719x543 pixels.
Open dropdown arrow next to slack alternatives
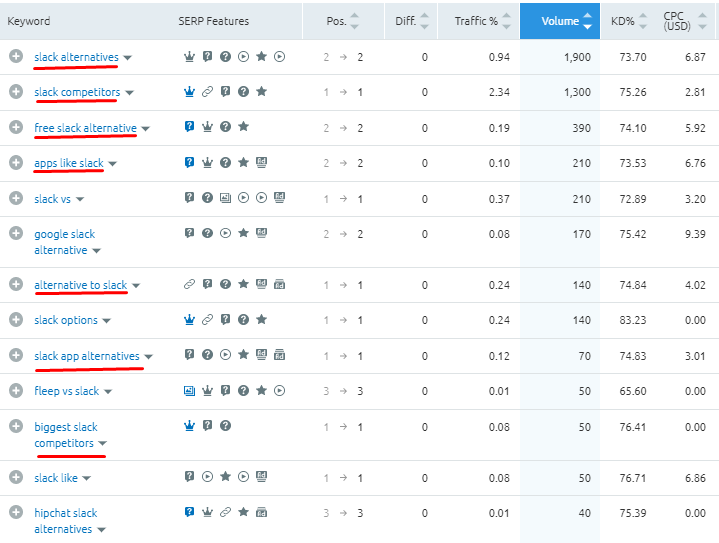pos(127,58)
